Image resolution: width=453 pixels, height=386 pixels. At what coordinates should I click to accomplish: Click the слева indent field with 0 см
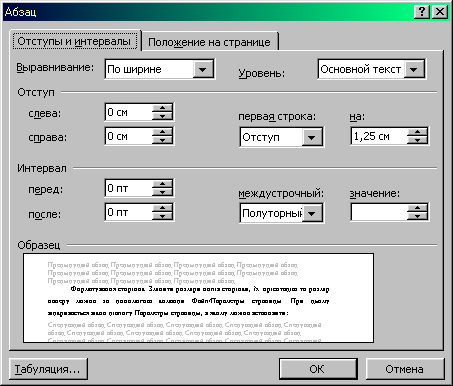(129, 112)
